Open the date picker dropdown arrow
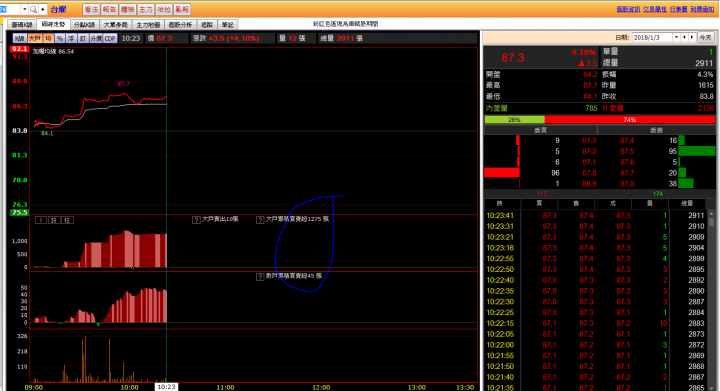This screenshot has height=391, width=720. click(x=676, y=37)
